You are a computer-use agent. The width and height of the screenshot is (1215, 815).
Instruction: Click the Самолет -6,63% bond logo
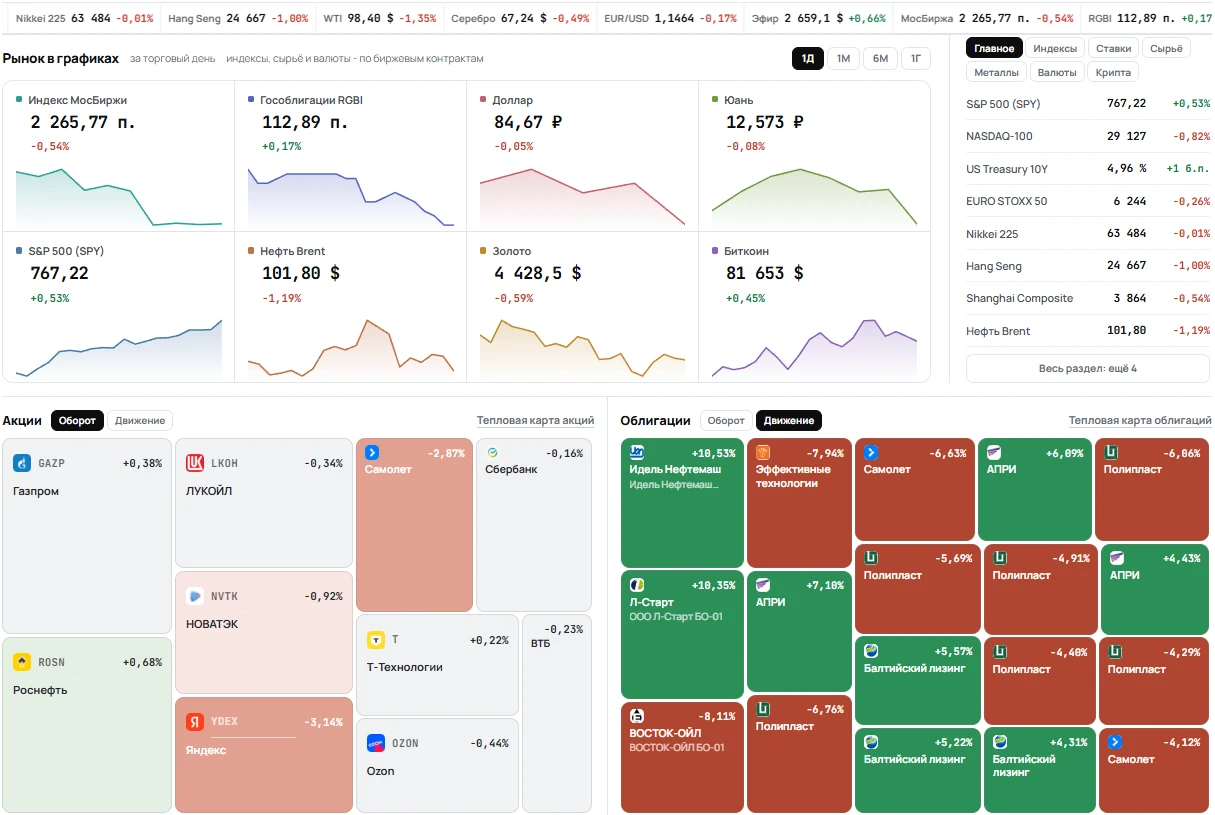point(871,452)
